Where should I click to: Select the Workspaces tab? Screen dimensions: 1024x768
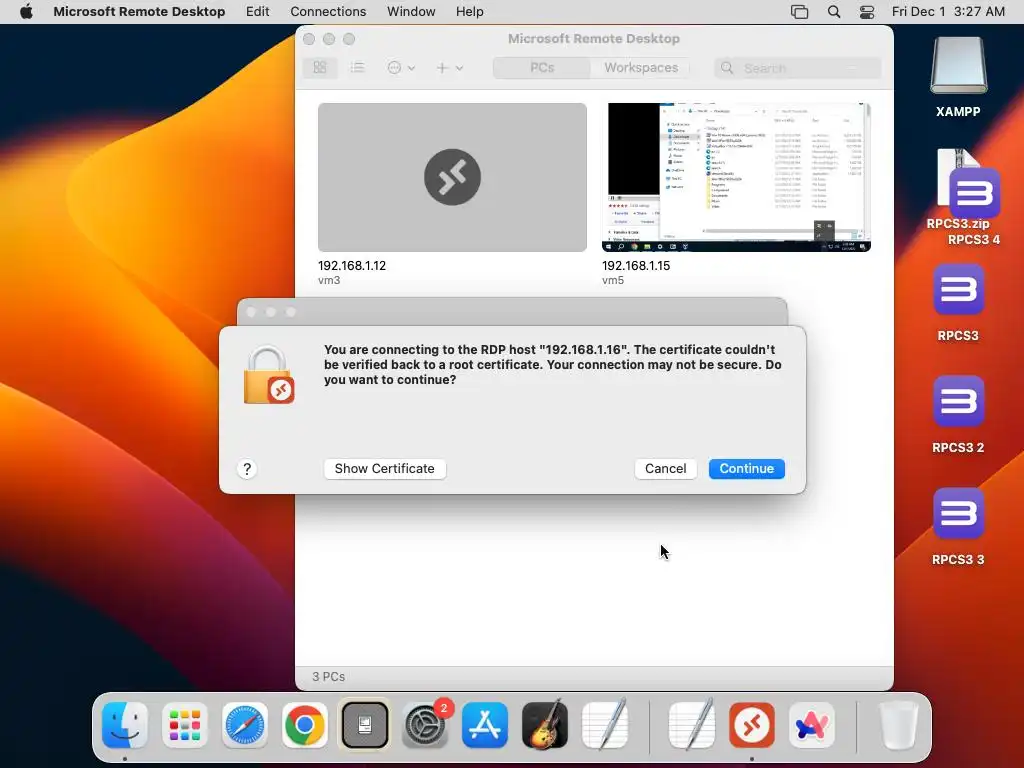pos(641,67)
